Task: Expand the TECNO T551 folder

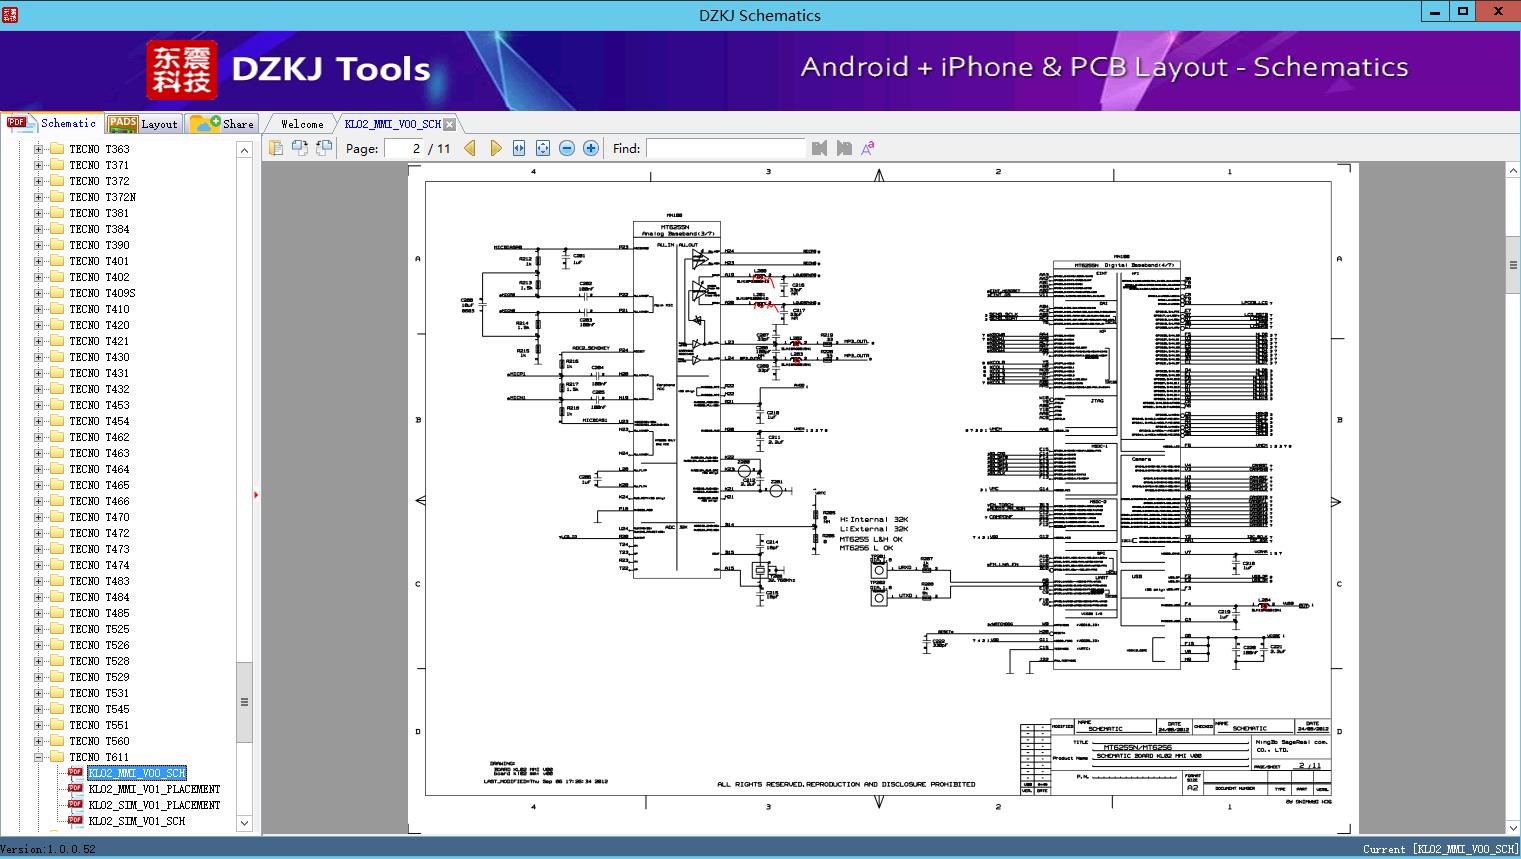Action: (38, 725)
